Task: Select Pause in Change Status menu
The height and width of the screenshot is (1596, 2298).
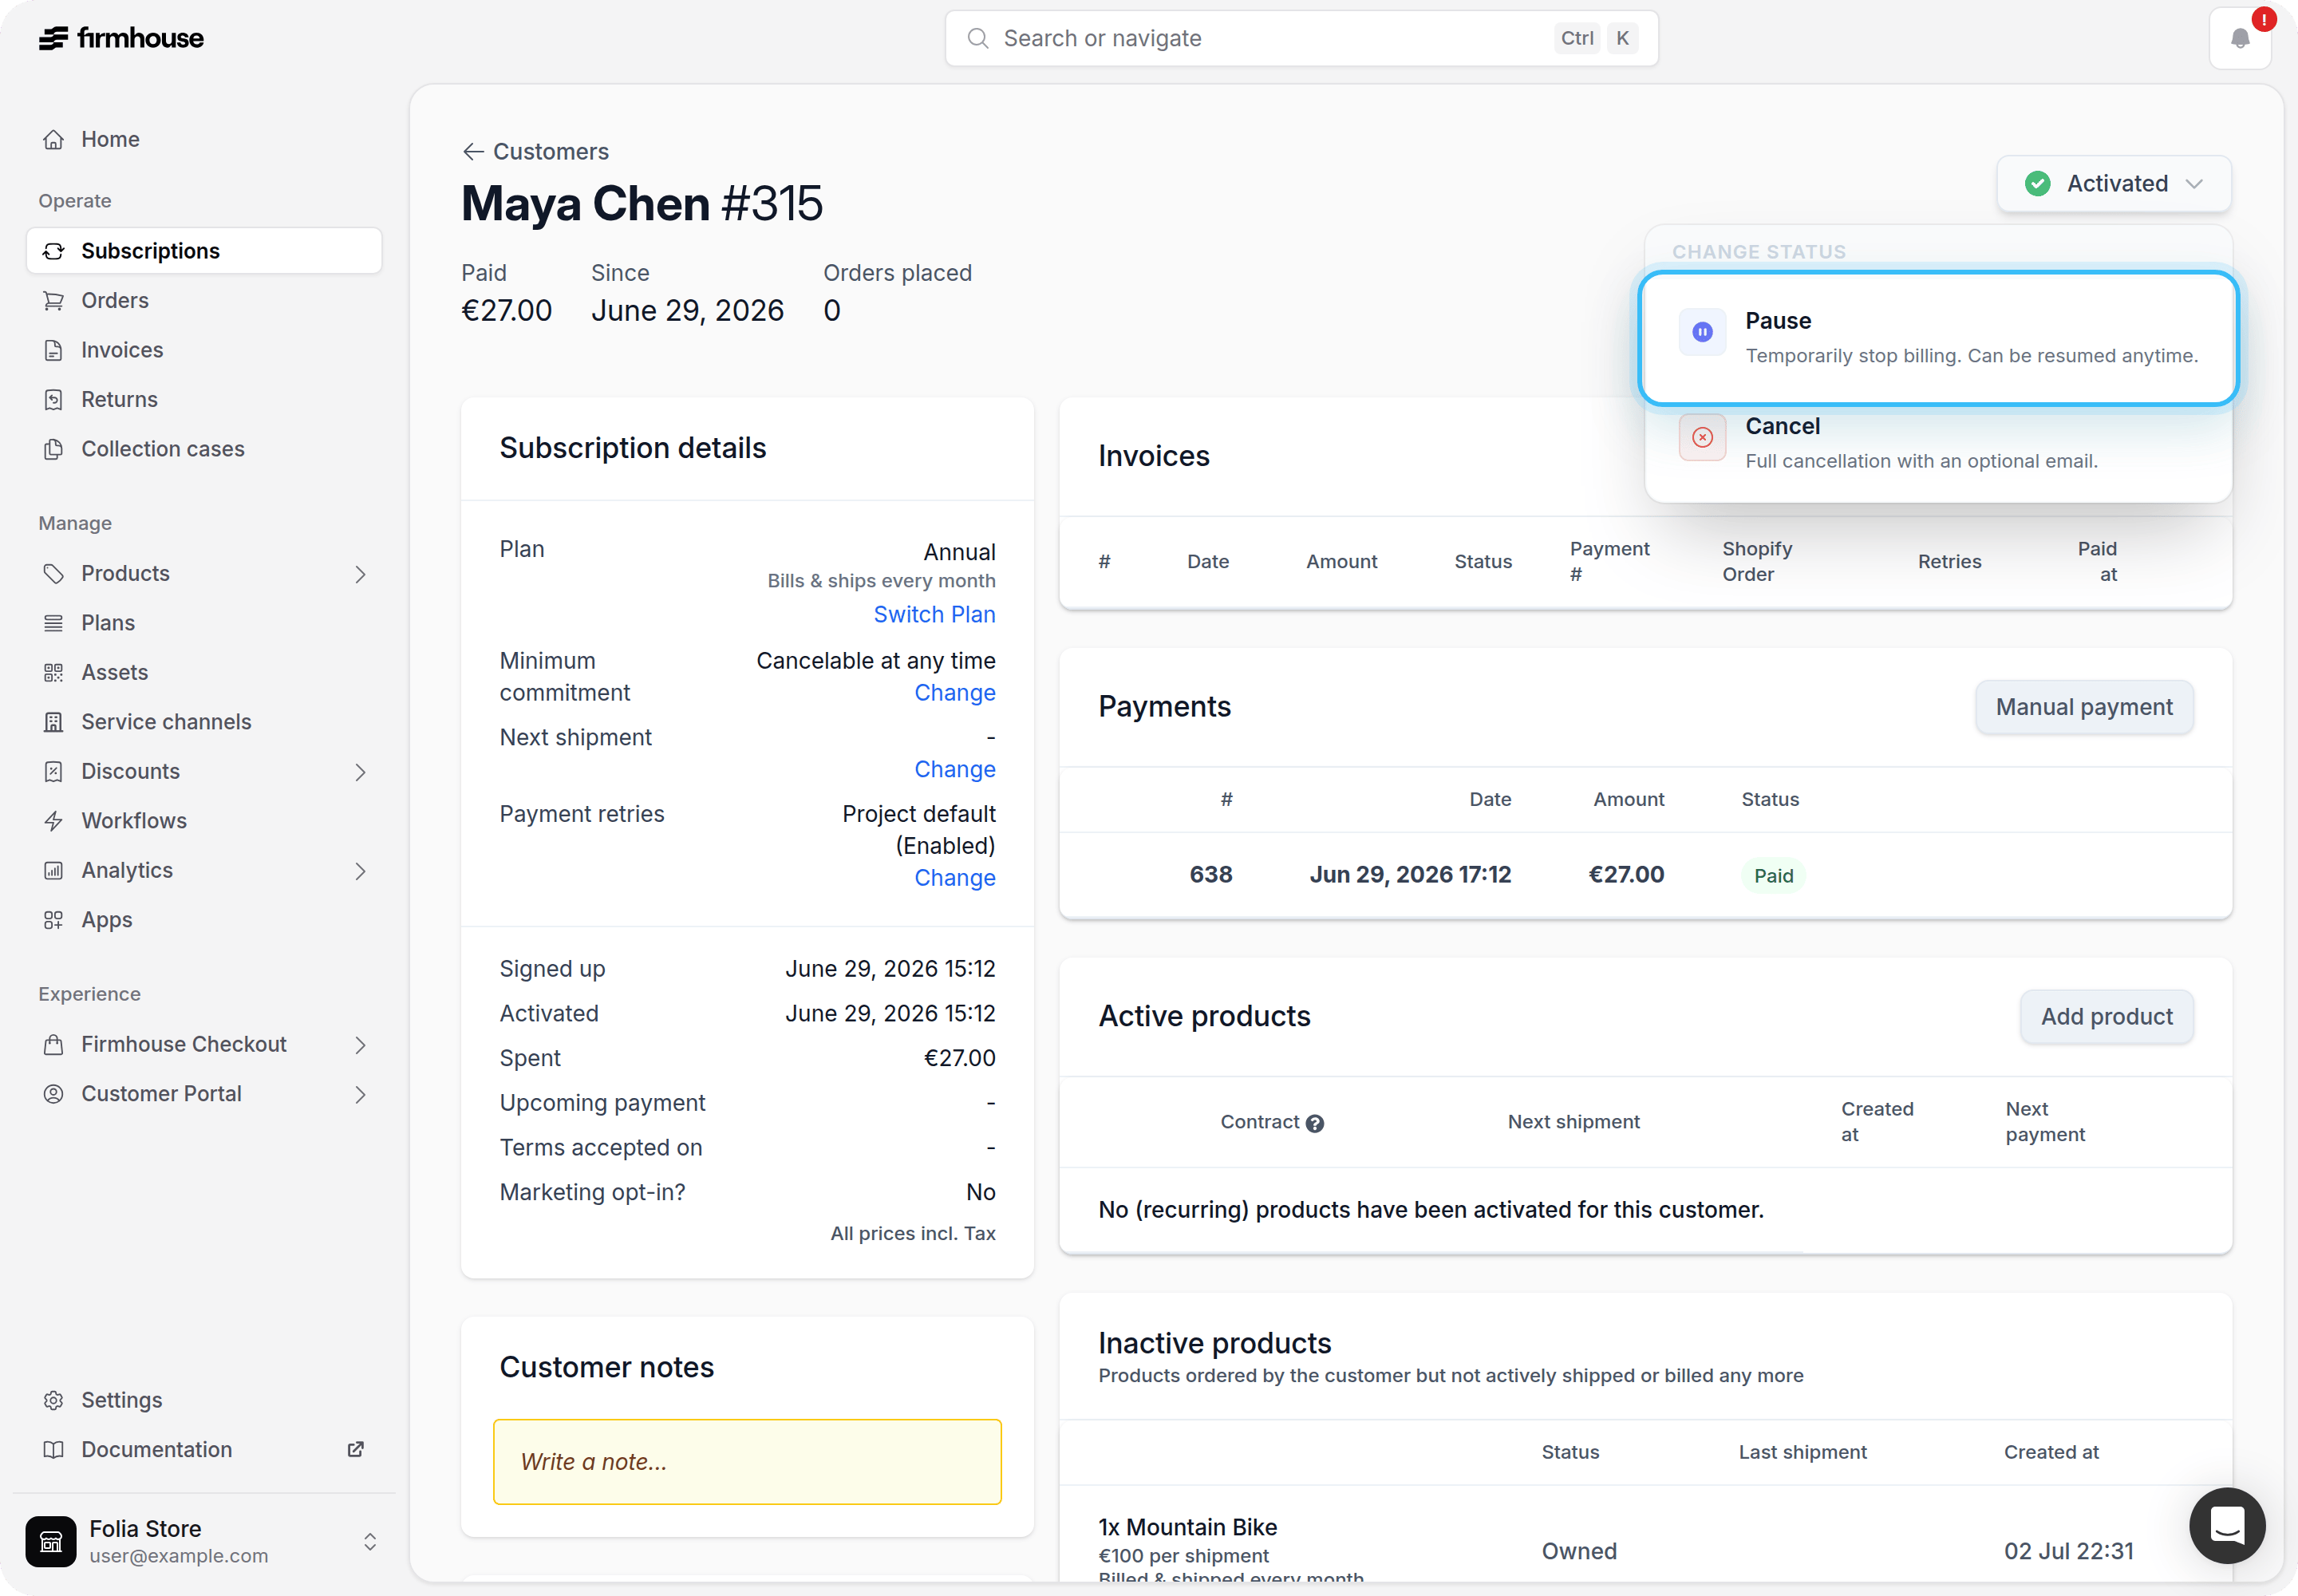Action: (x=1938, y=338)
